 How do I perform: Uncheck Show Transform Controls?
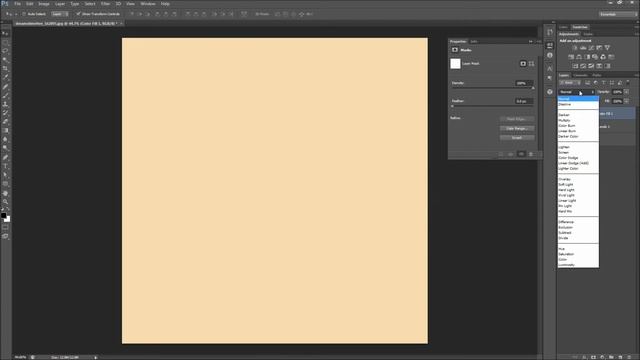point(78,14)
